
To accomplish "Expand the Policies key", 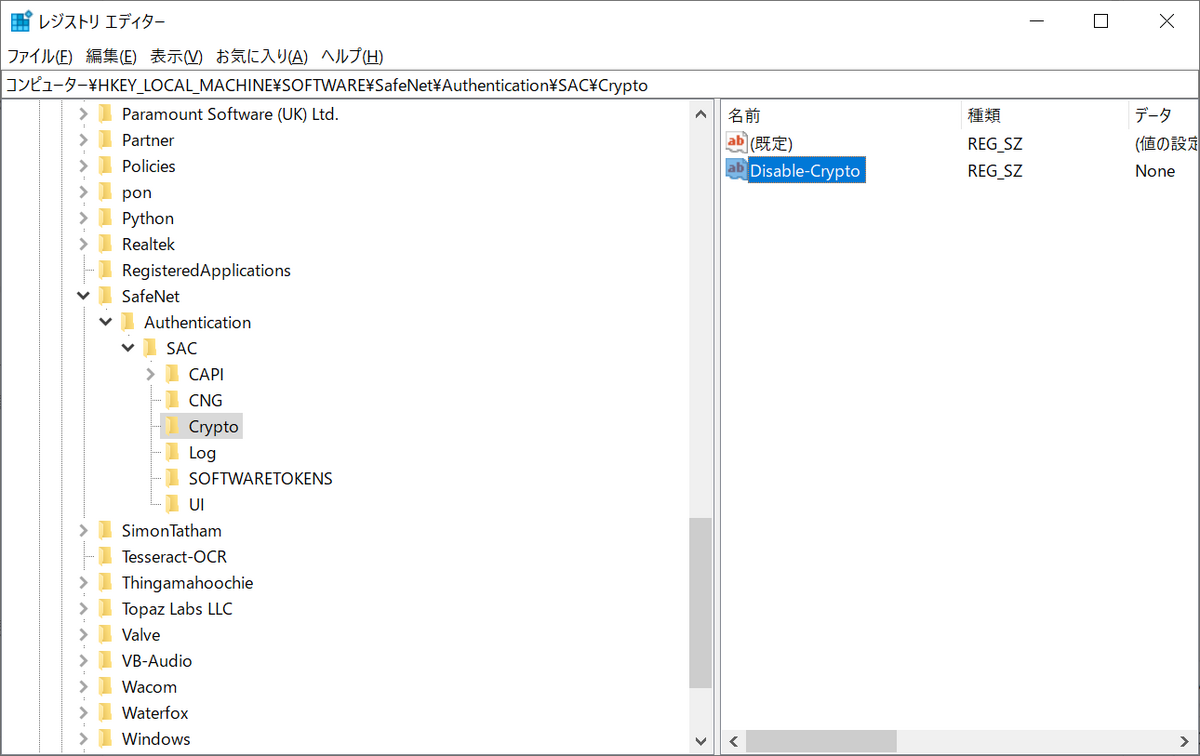I will tap(84, 166).
